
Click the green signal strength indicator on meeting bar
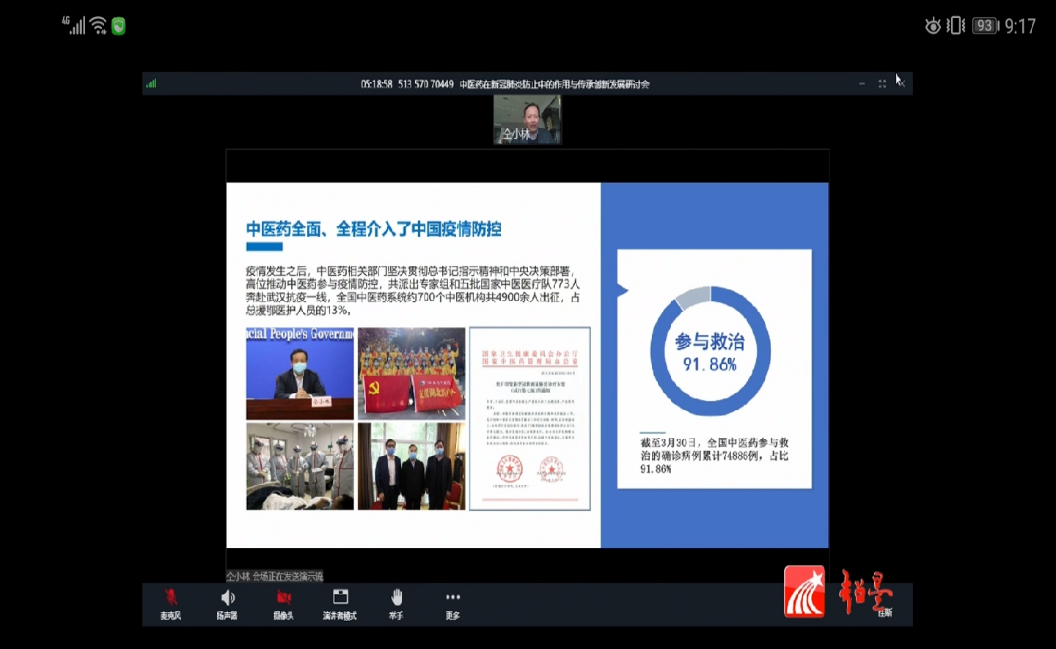click(150, 83)
